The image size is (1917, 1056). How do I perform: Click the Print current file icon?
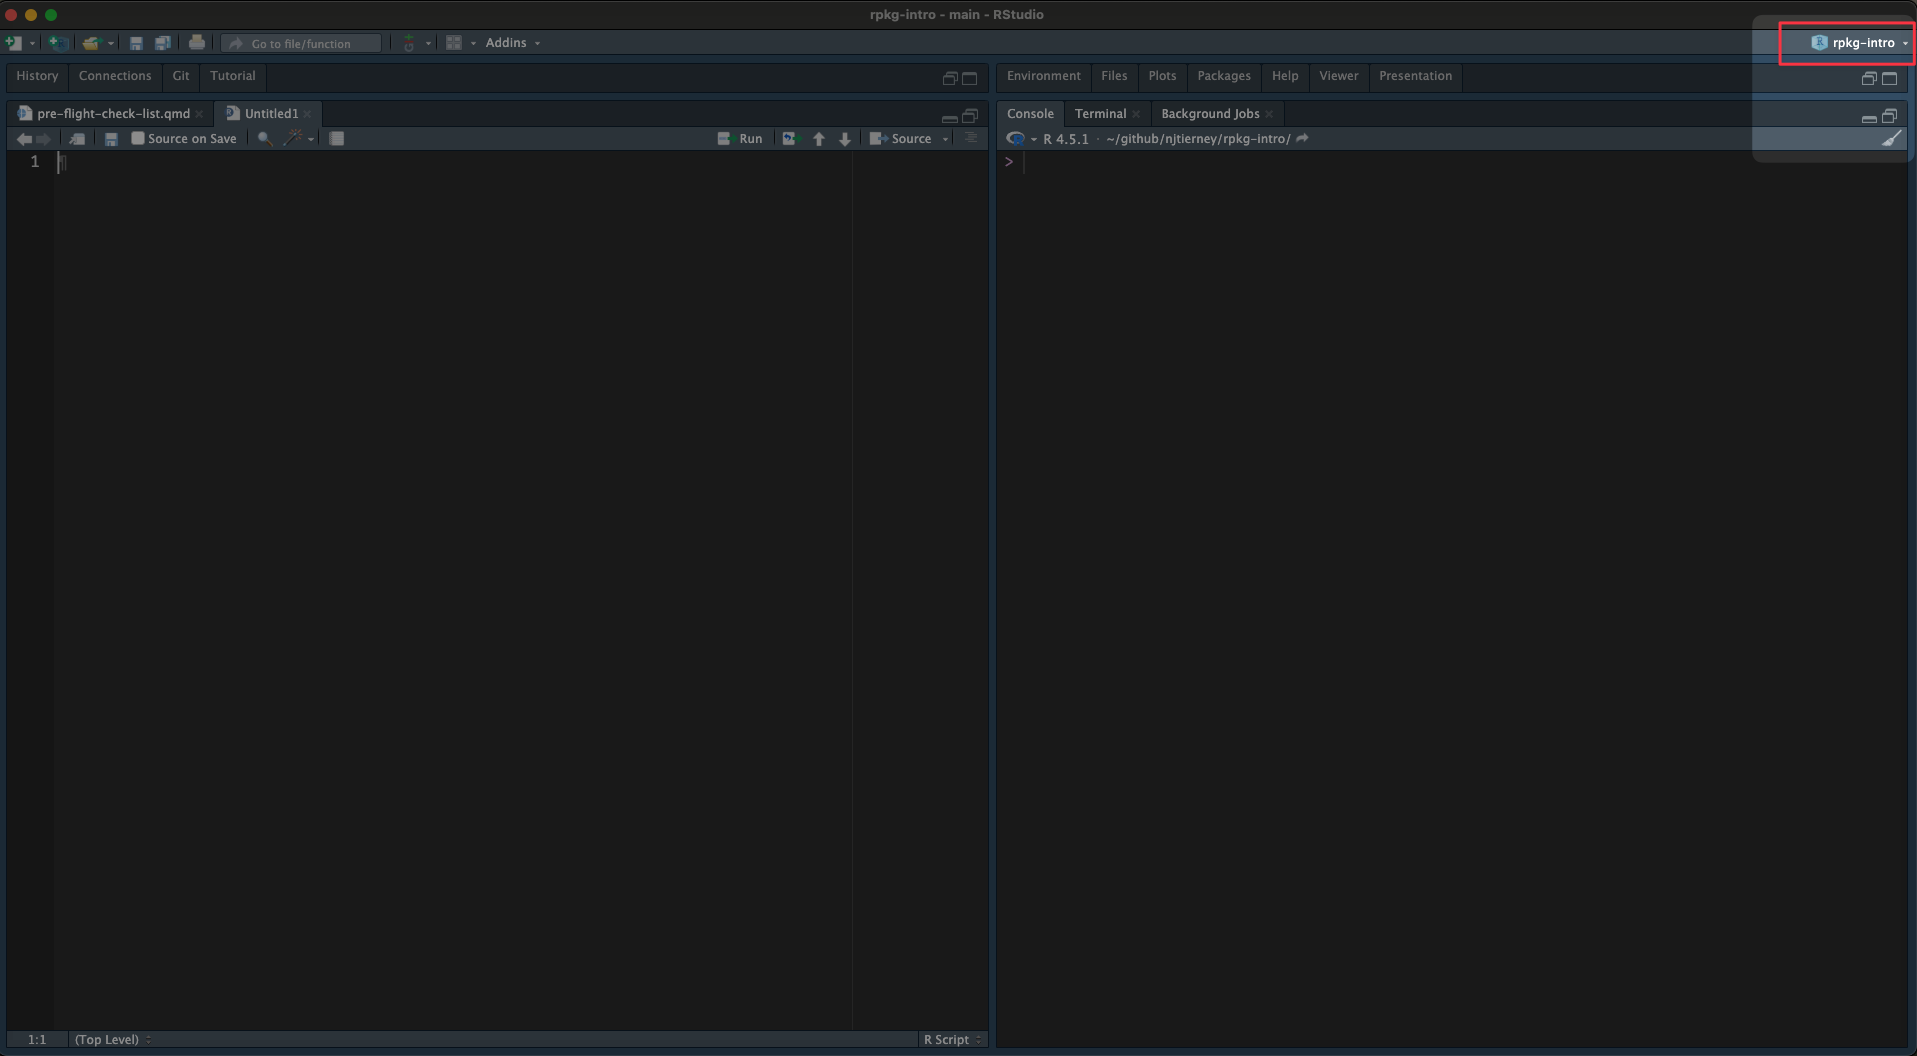point(197,43)
